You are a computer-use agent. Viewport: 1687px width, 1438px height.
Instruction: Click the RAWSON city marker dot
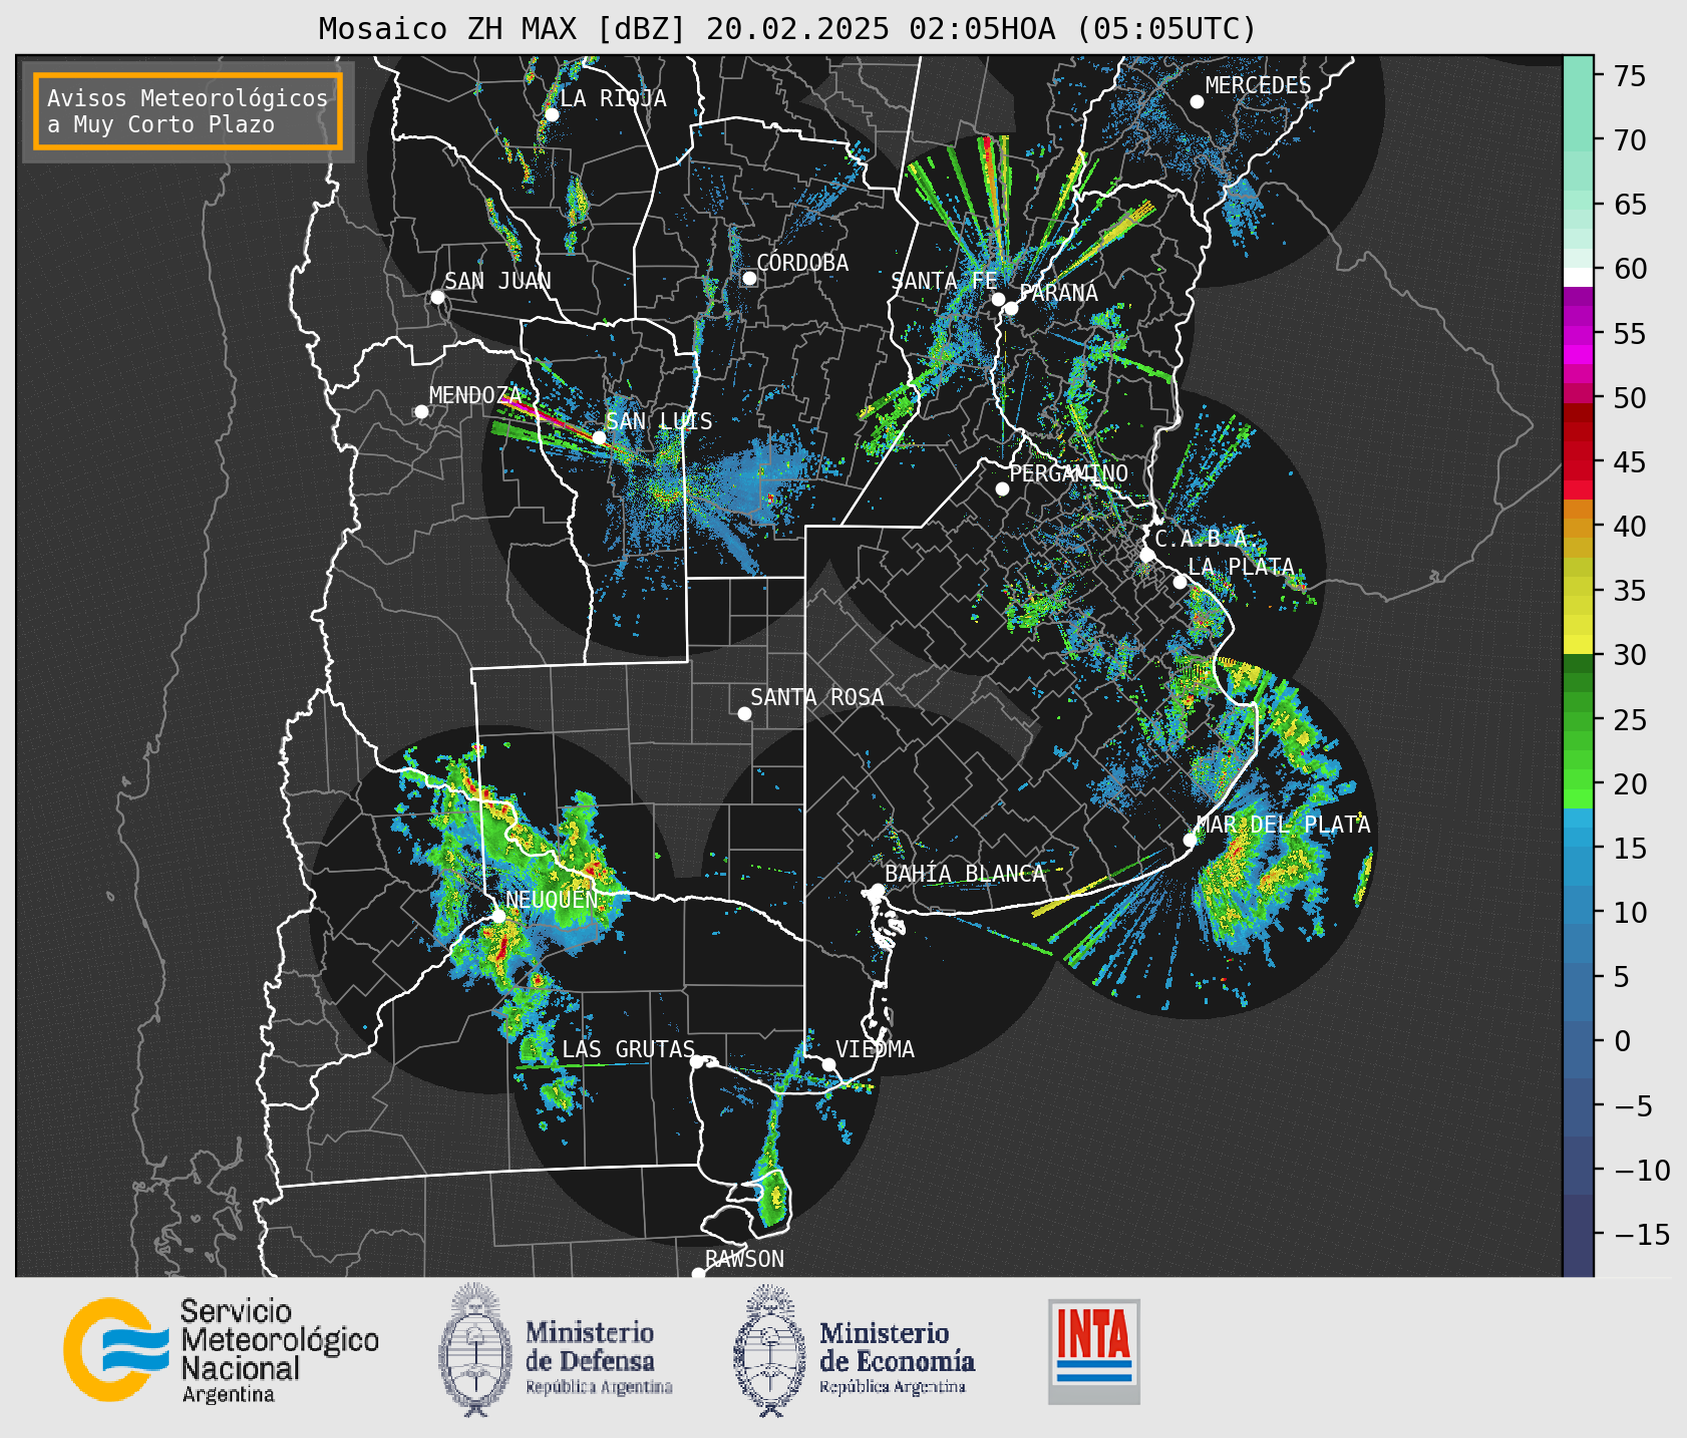[698, 1274]
